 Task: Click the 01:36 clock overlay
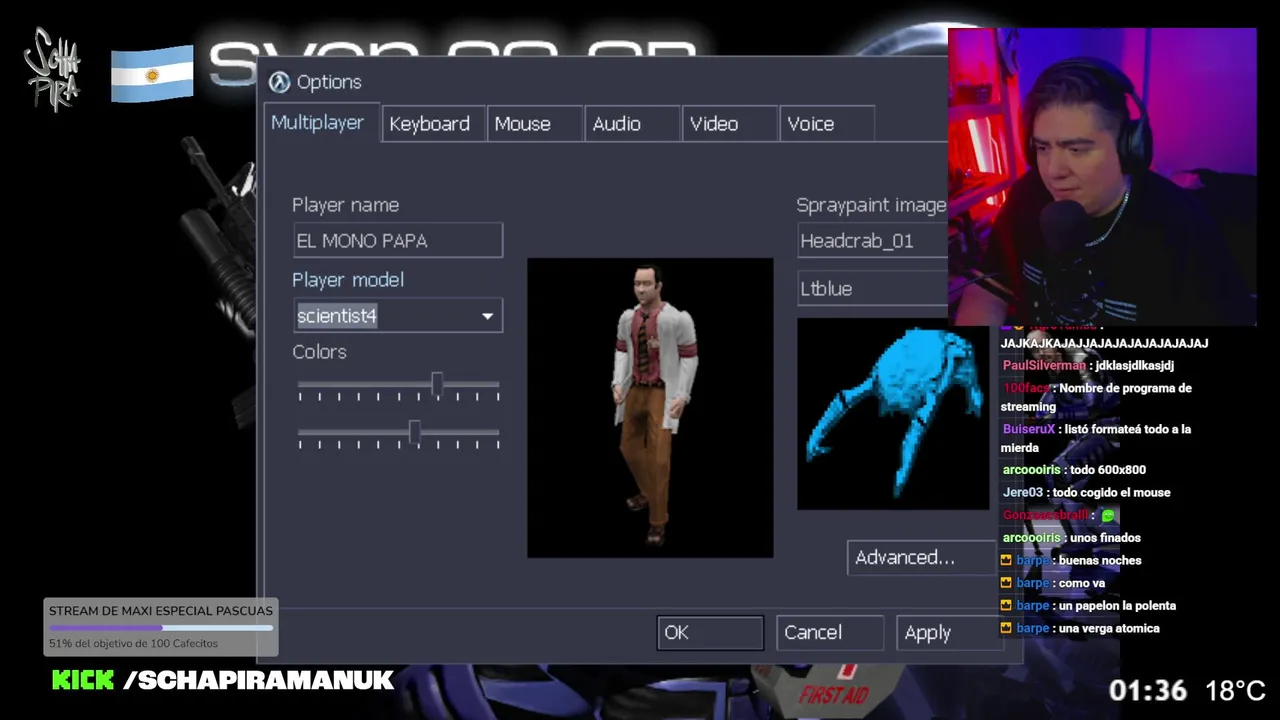point(1147,690)
